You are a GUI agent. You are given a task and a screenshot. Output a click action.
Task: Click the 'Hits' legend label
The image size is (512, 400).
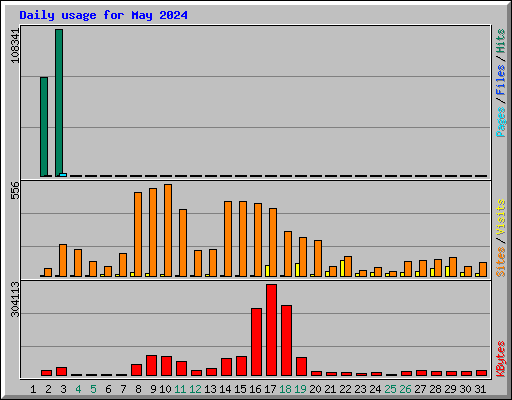501,41
